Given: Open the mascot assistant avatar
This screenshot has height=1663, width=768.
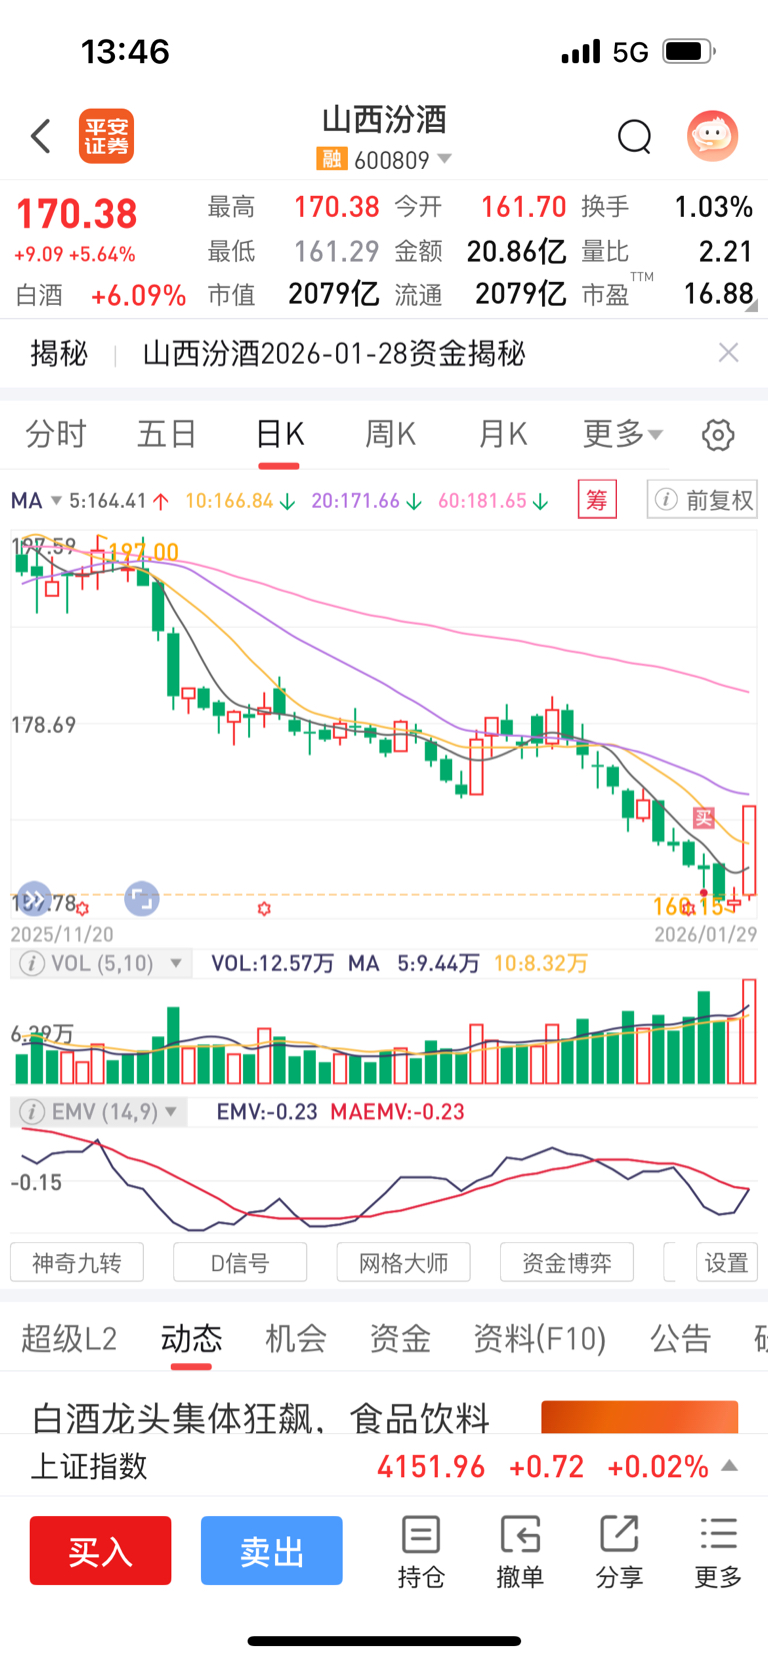Looking at the screenshot, I should coord(712,135).
